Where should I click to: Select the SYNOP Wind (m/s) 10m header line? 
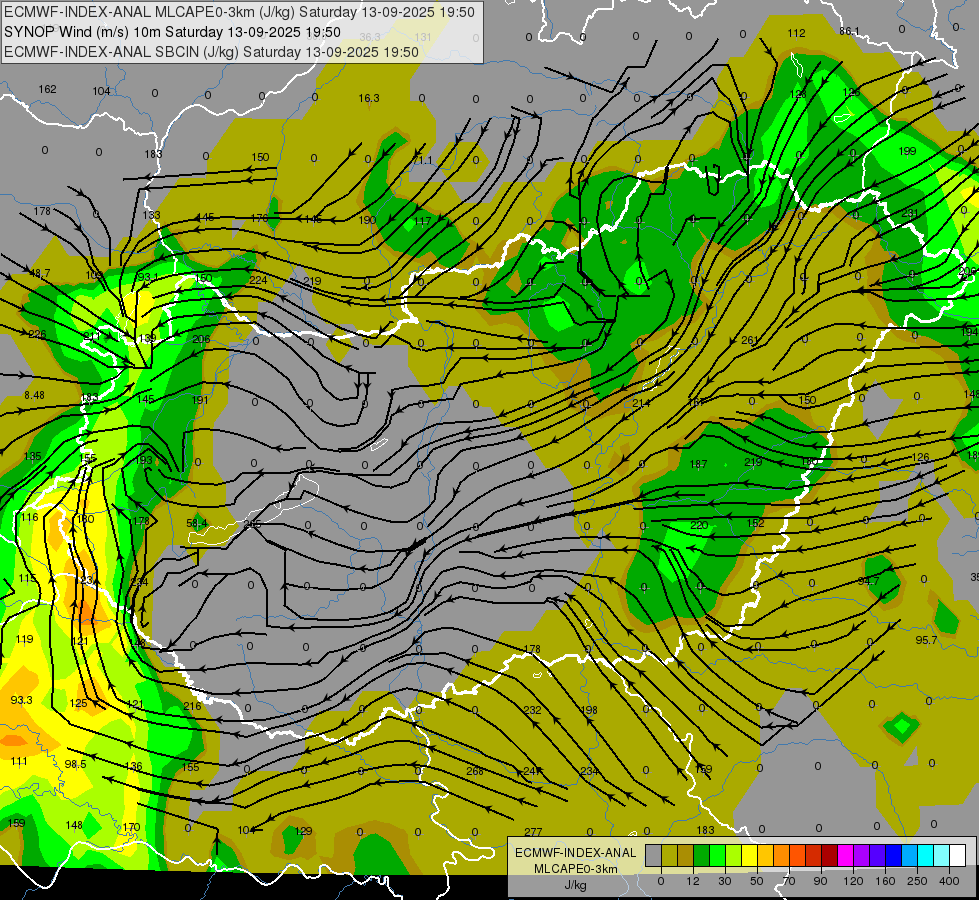coord(172,32)
